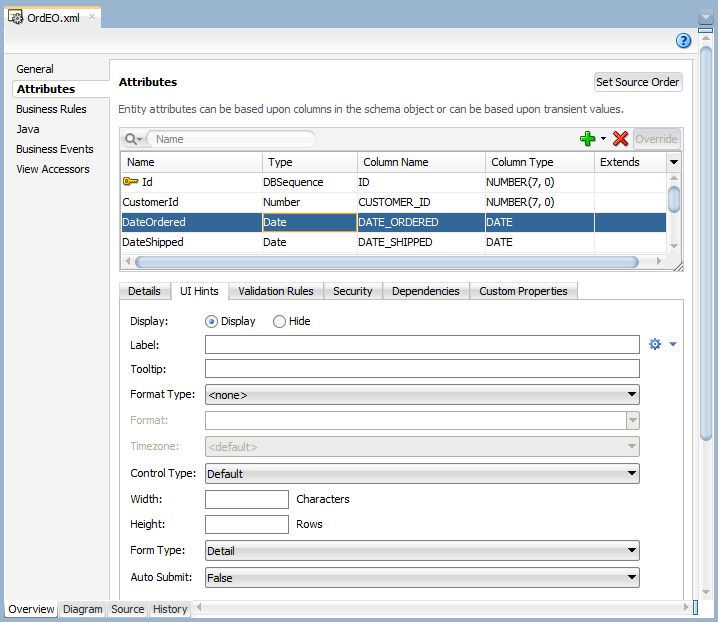
Task: Click the DATE_SHIPPED column name cell
Action: (x=421, y=242)
